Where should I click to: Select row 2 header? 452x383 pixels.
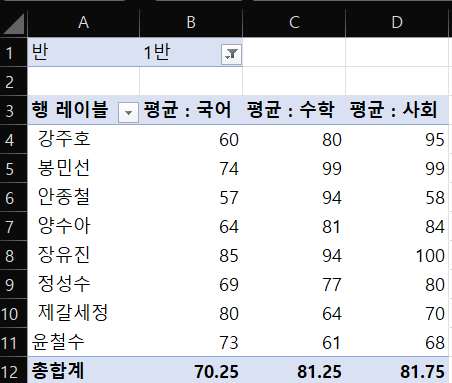[x=13, y=82]
